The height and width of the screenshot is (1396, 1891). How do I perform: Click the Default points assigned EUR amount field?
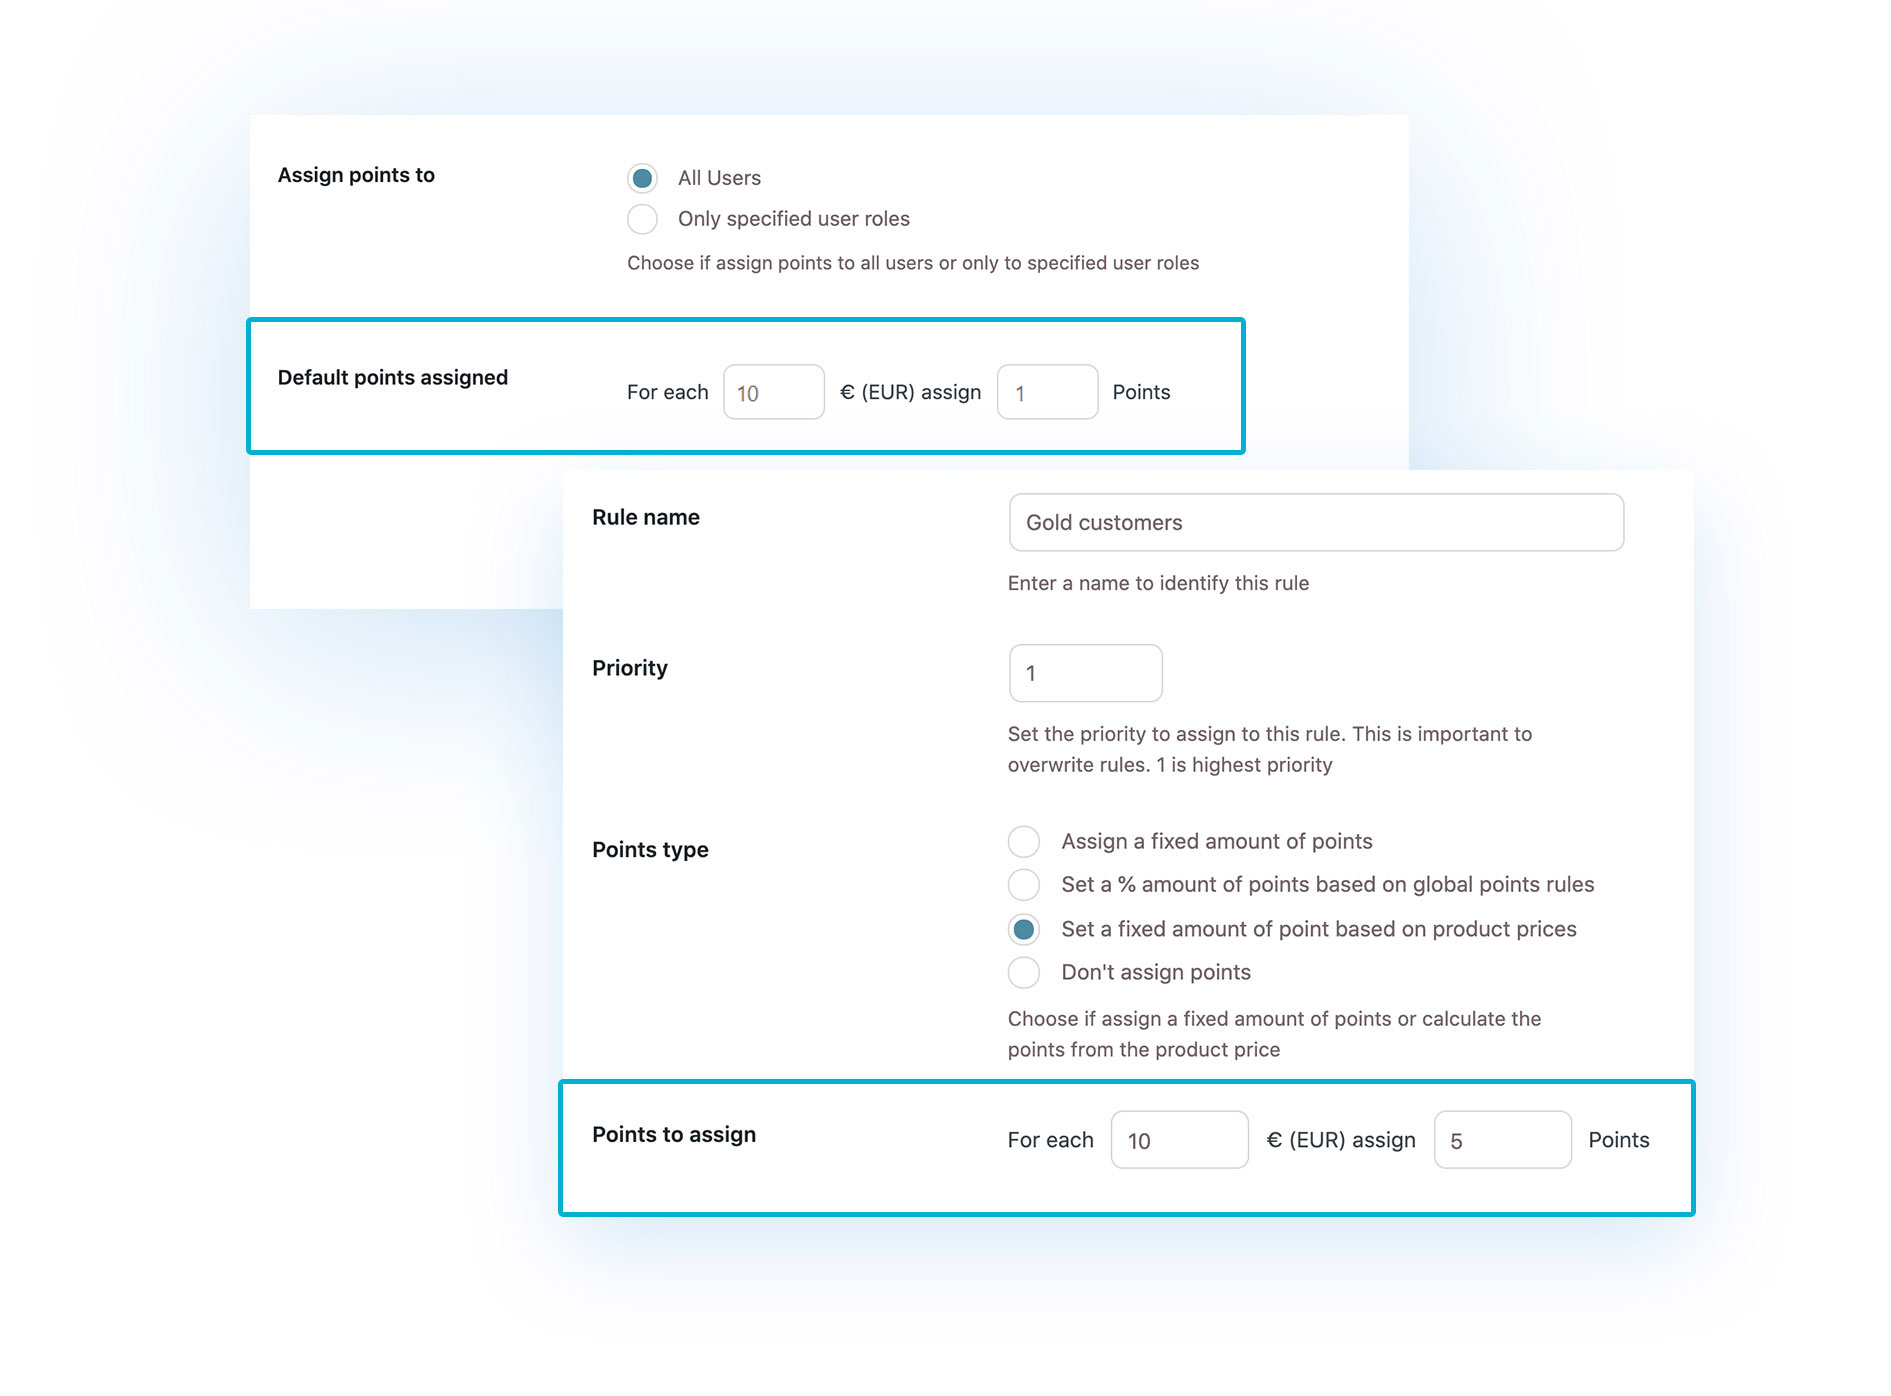tap(773, 392)
